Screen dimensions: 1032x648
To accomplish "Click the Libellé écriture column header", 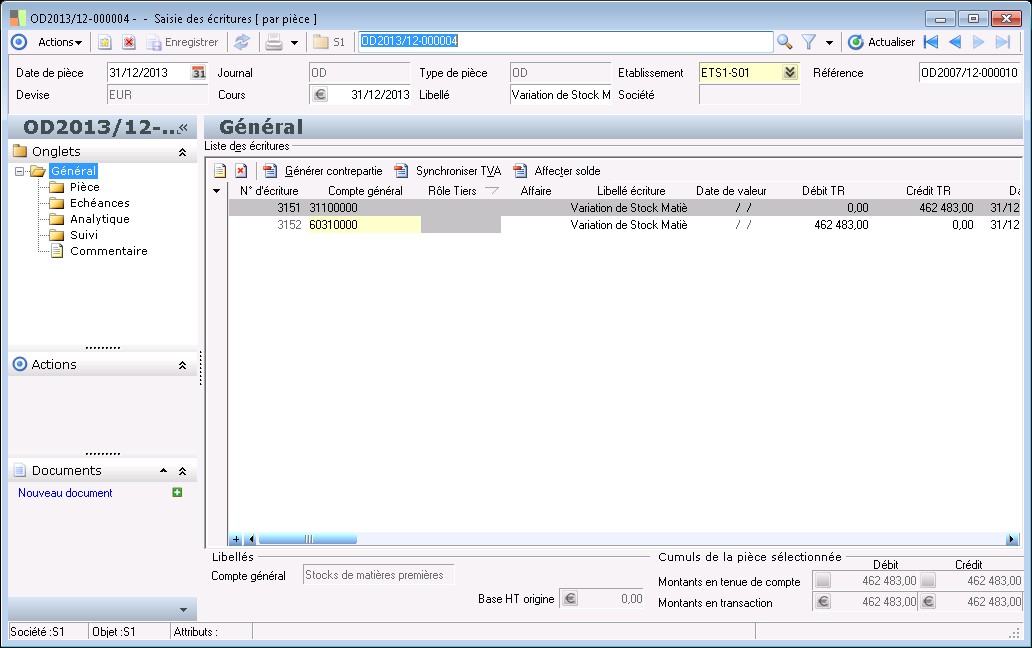I will tap(631, 191).
